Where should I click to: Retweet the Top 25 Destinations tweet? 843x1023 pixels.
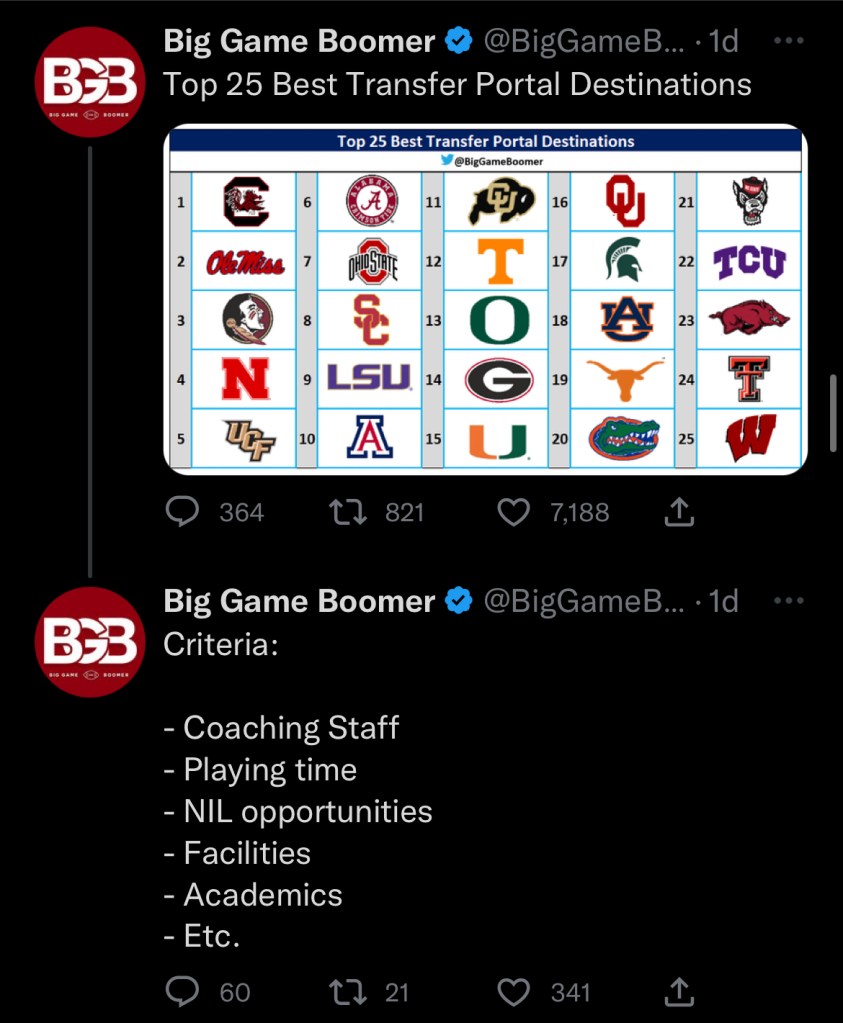click(x=346, y=513)
